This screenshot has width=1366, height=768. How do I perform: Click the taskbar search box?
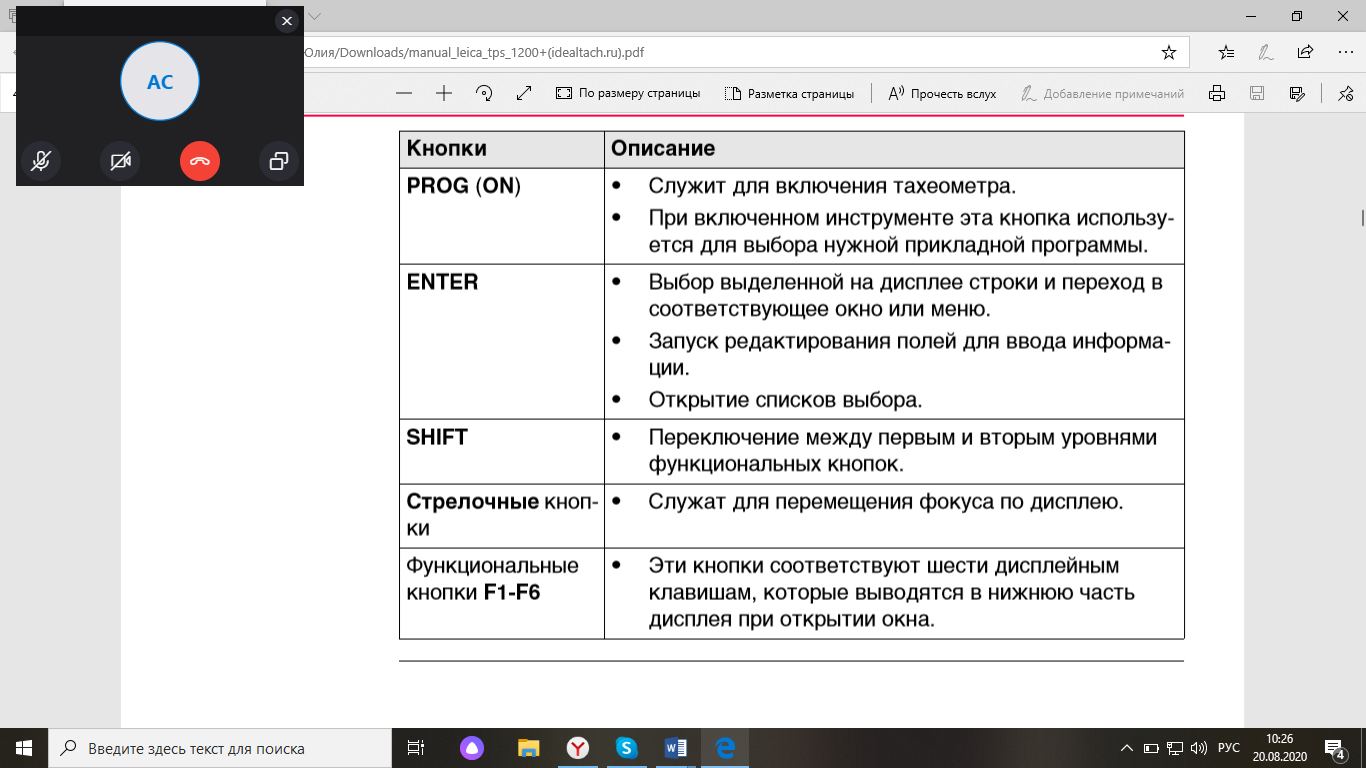[x=220, y=748]
